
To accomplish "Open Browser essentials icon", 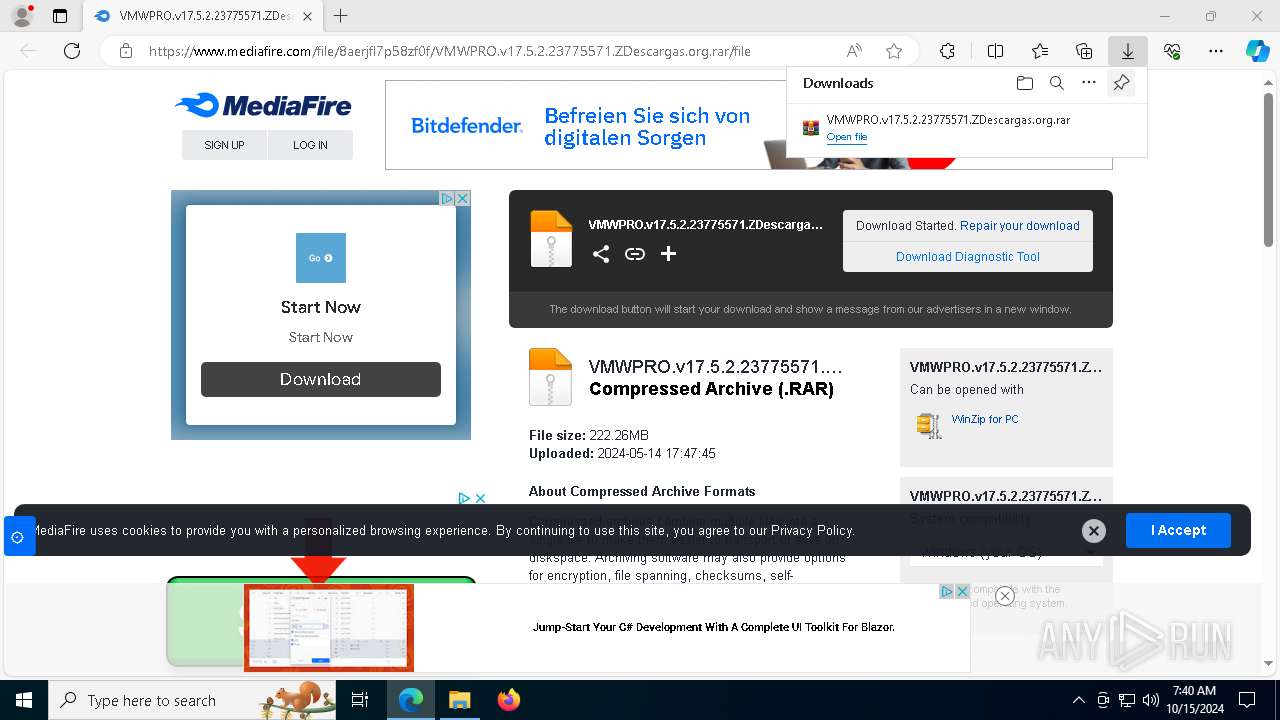I will point(1172,51).
